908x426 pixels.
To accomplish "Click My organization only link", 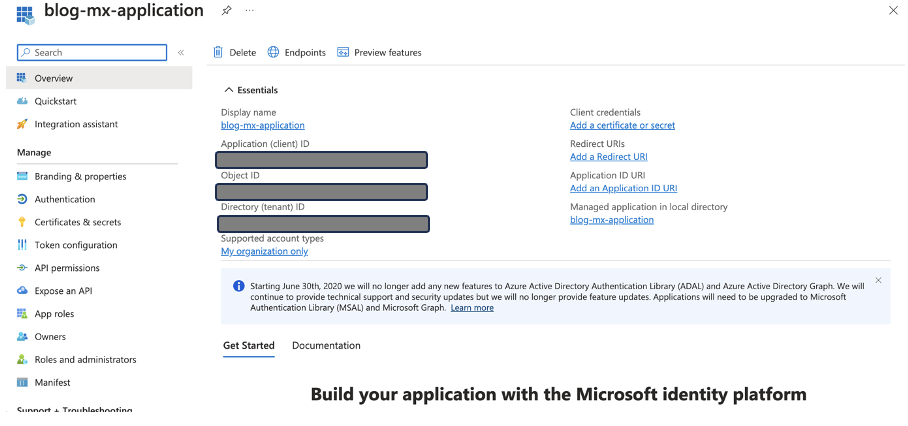I will pos(265,251).
